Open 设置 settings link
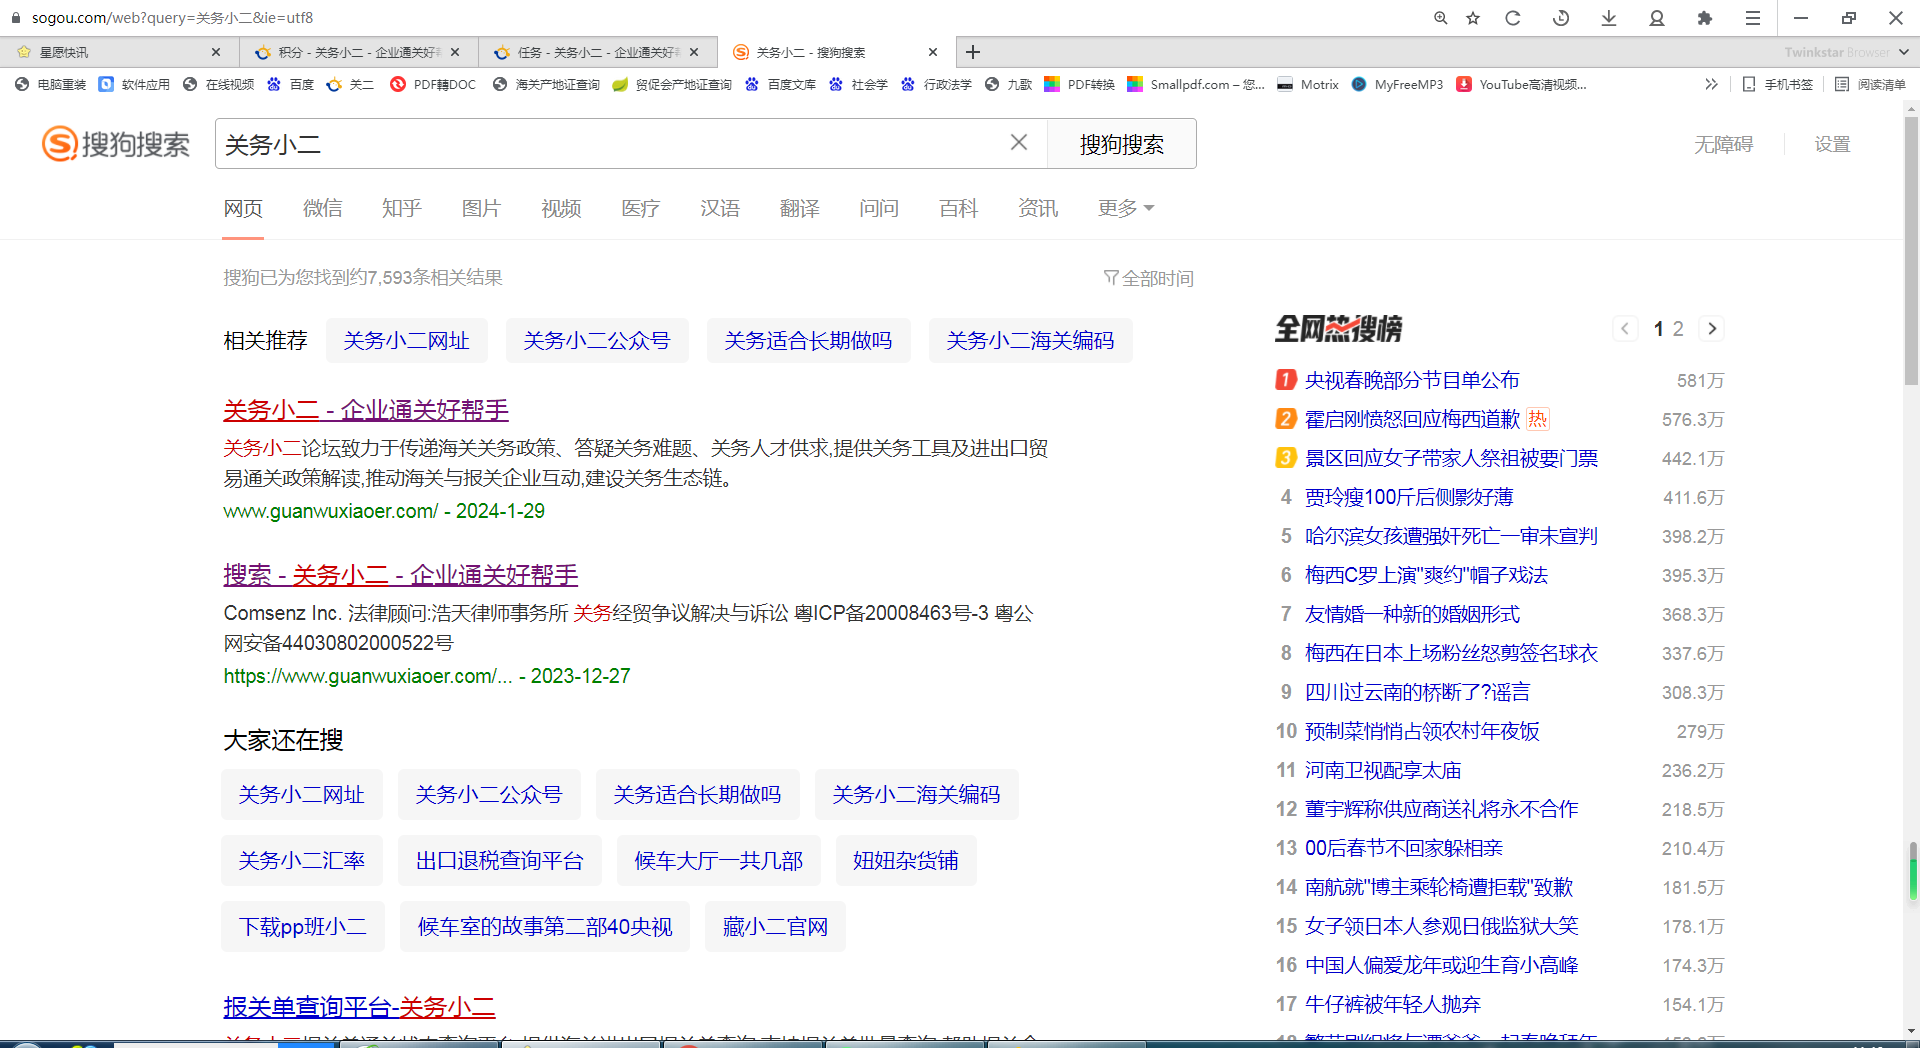 tap(1833, 145)
